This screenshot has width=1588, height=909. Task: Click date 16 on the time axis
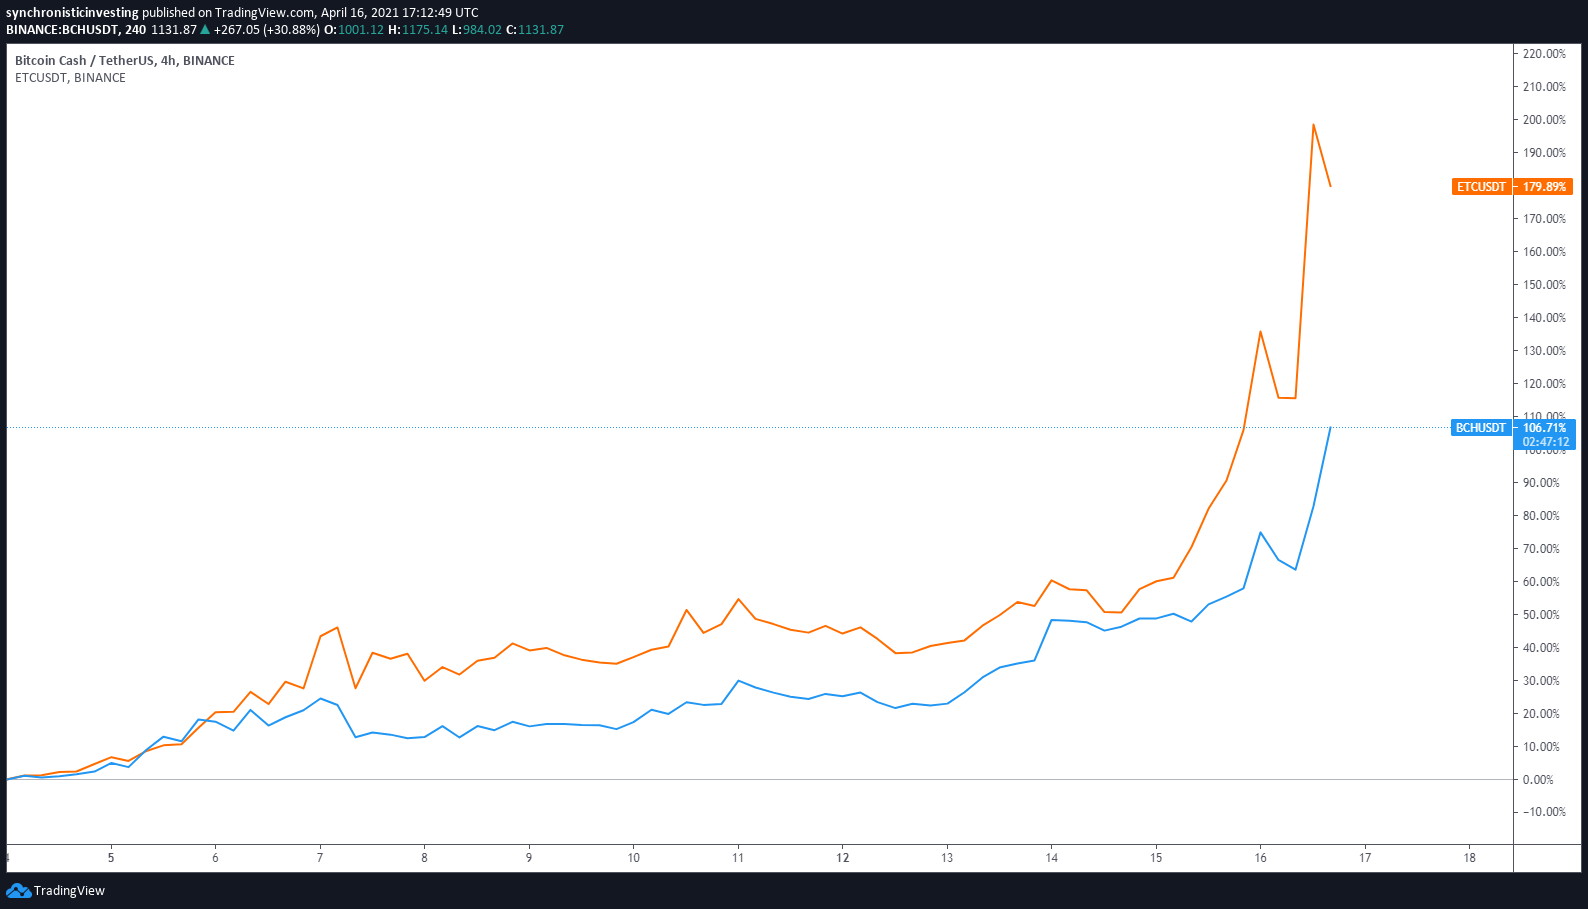tap(1260, 857)
